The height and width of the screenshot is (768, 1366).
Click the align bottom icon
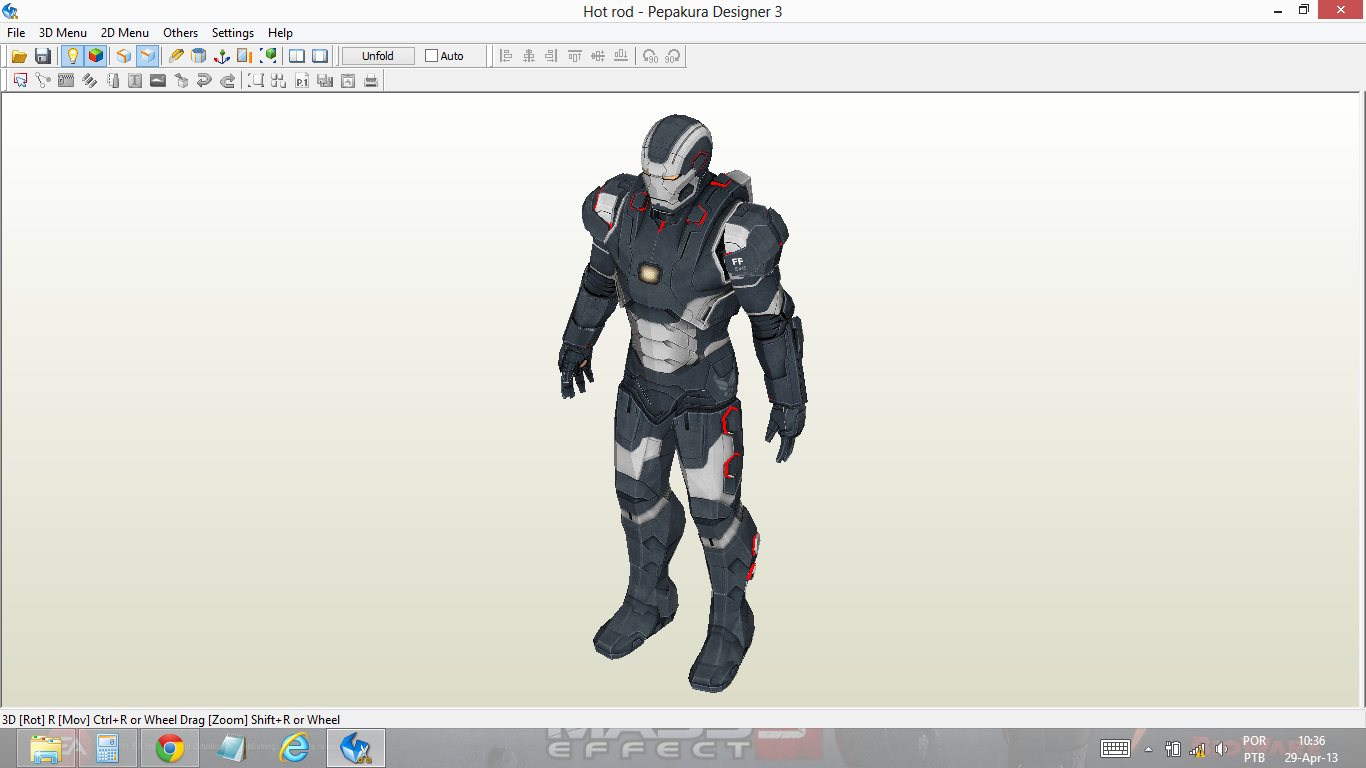point(621,56)
